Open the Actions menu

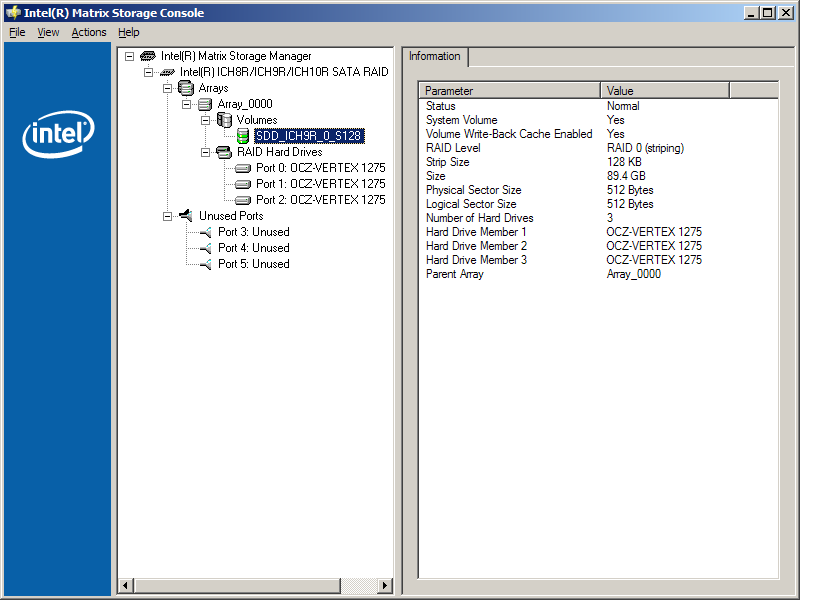click(x=89, y=32)
